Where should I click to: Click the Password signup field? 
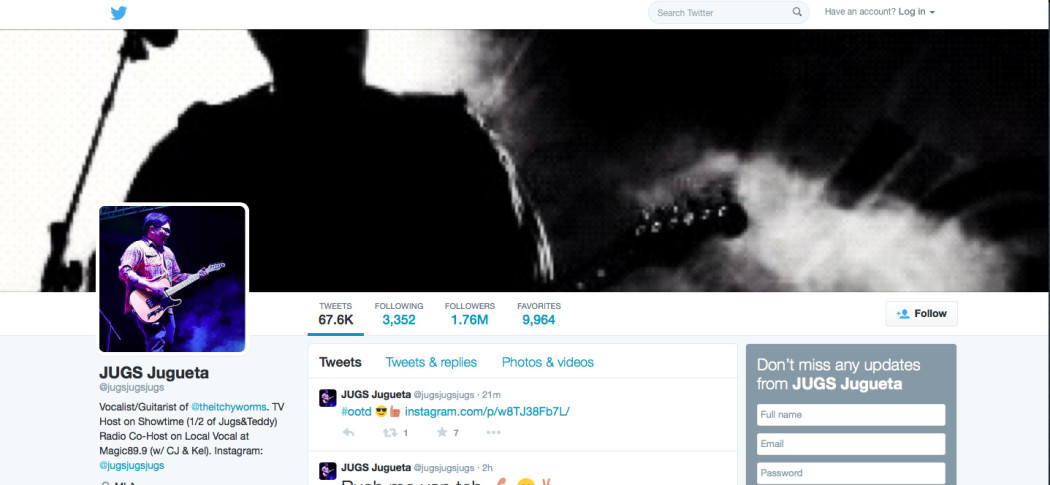coord(851,473)
